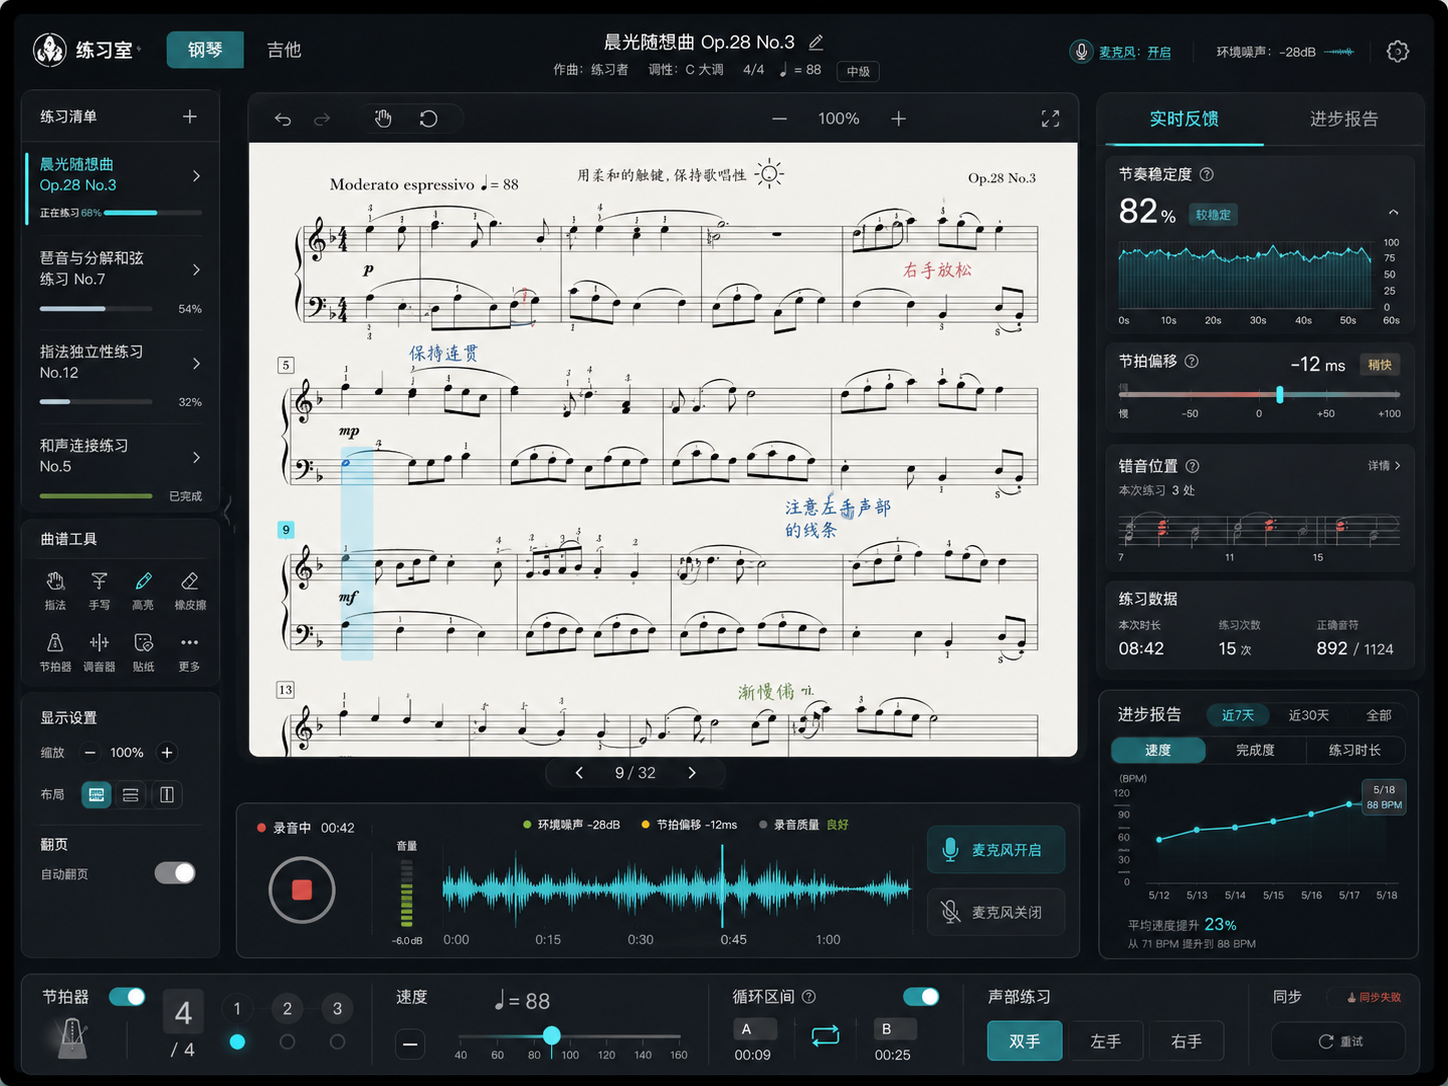This screenshot has width=1448, height=1086.
Task: Open settings gear icon
Action: click(1398, 52)
